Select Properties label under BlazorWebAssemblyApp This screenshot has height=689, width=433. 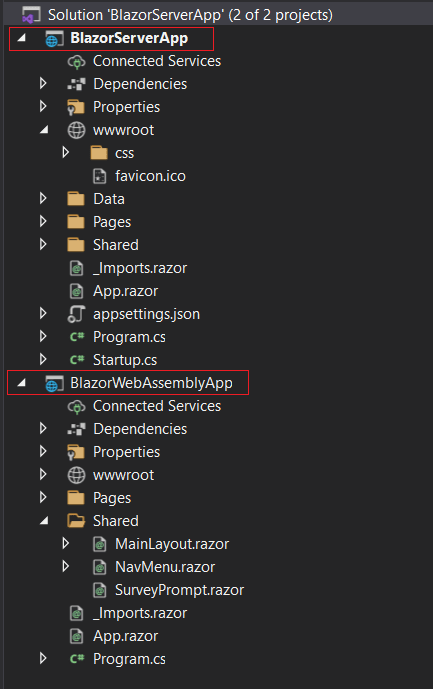click(127, 452)
